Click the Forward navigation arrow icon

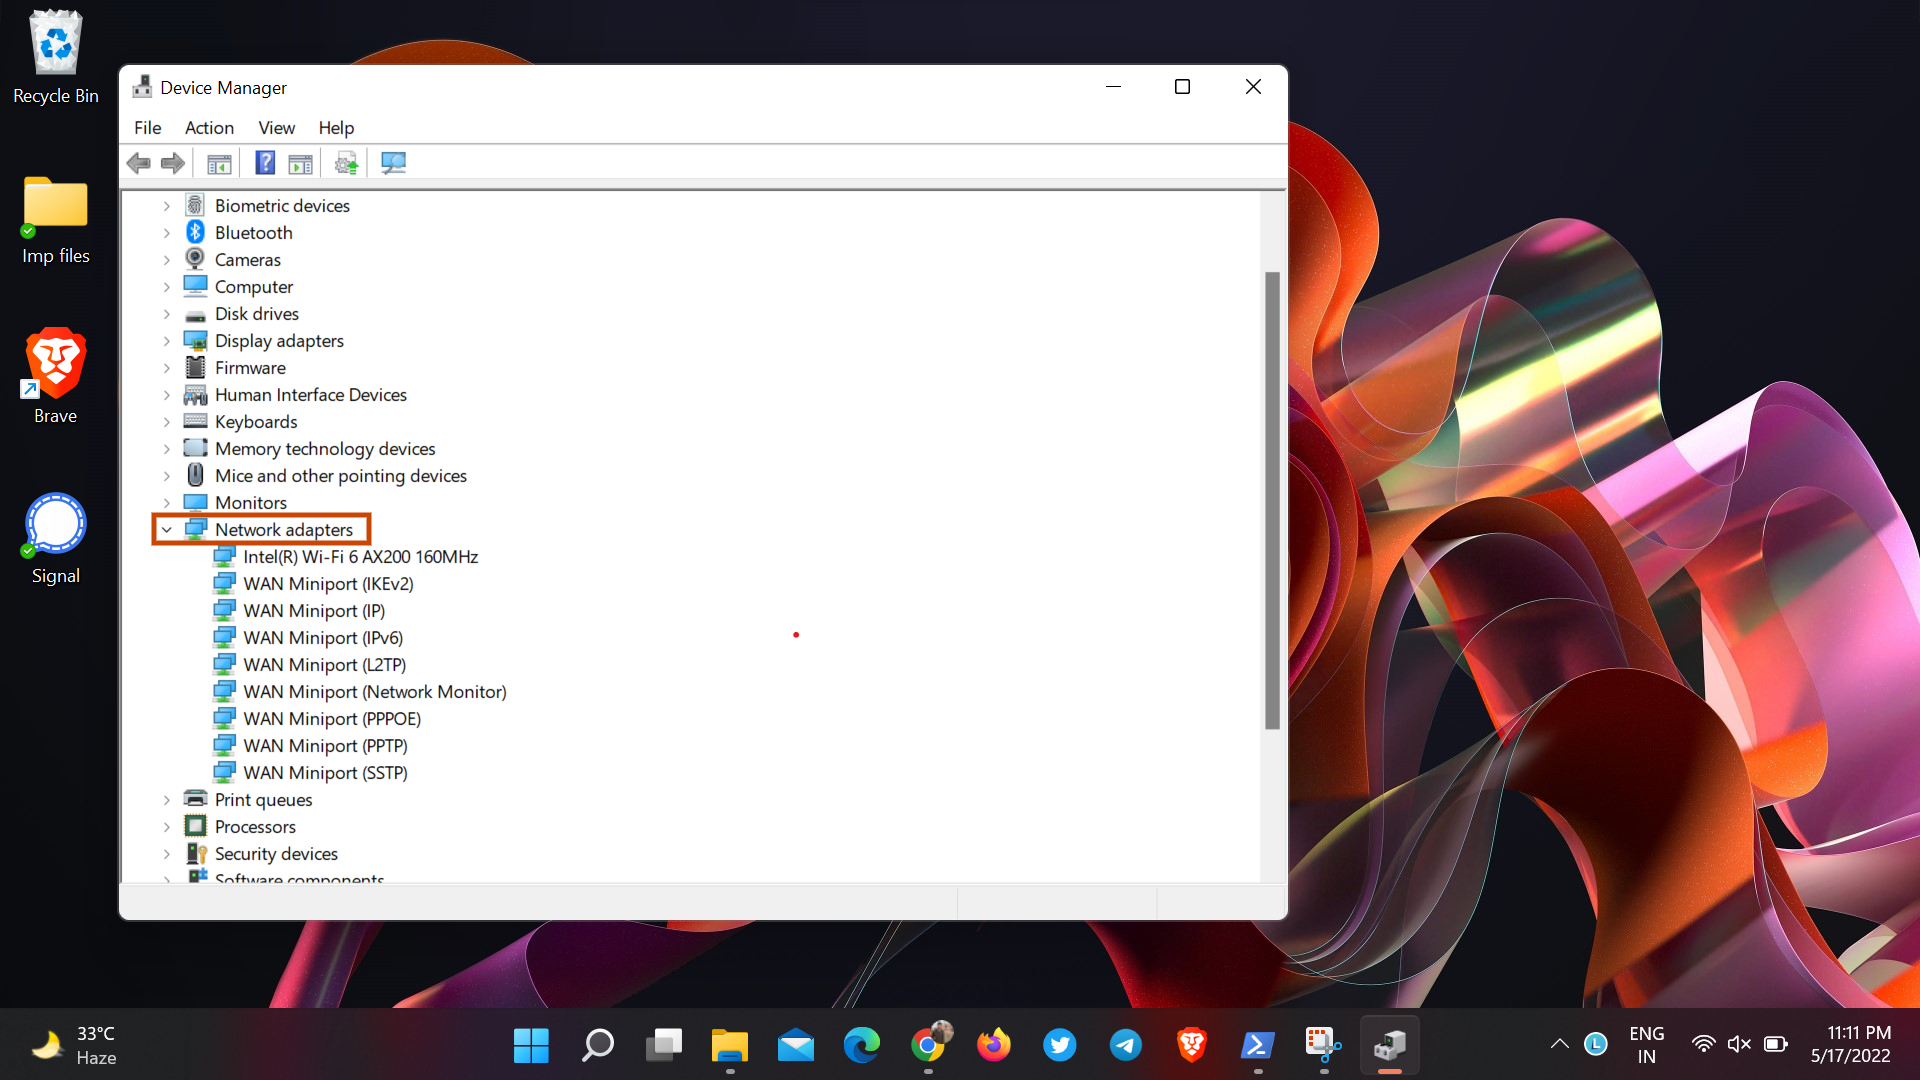(x=173, y=161)
